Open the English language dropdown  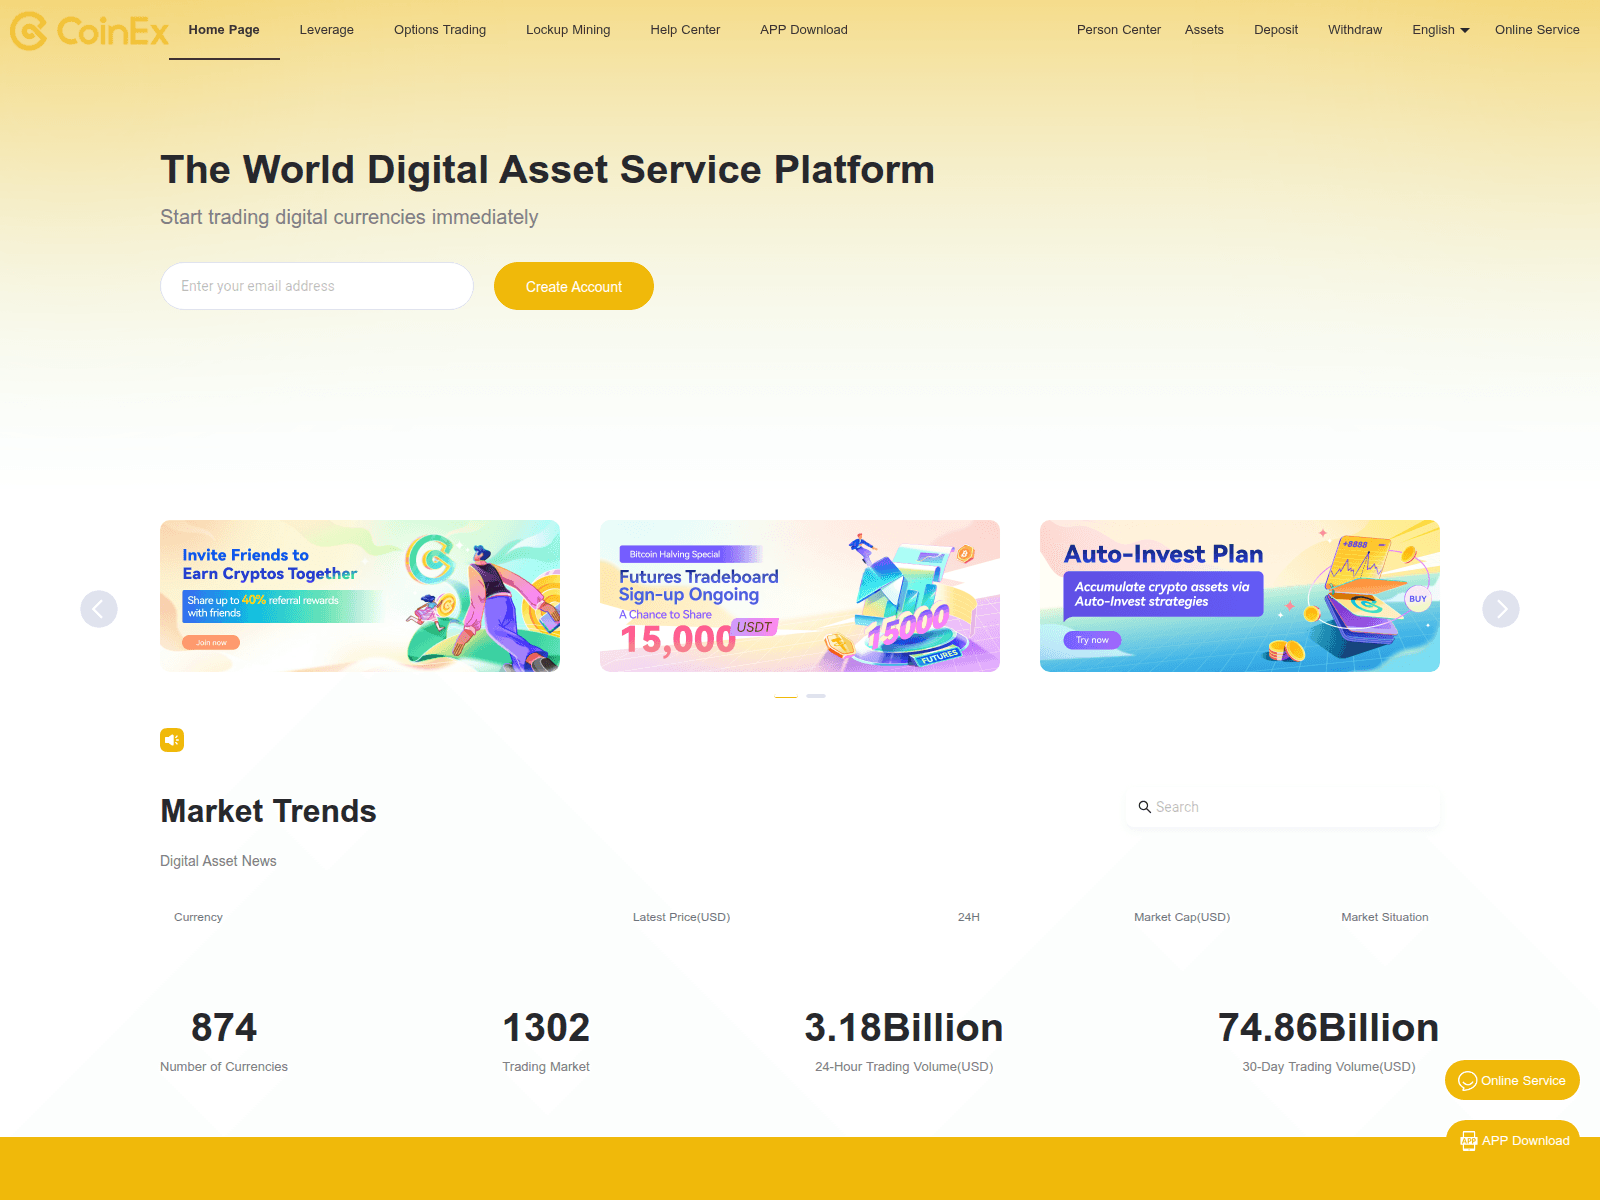pyautogui.click(x=1440, y=30)
